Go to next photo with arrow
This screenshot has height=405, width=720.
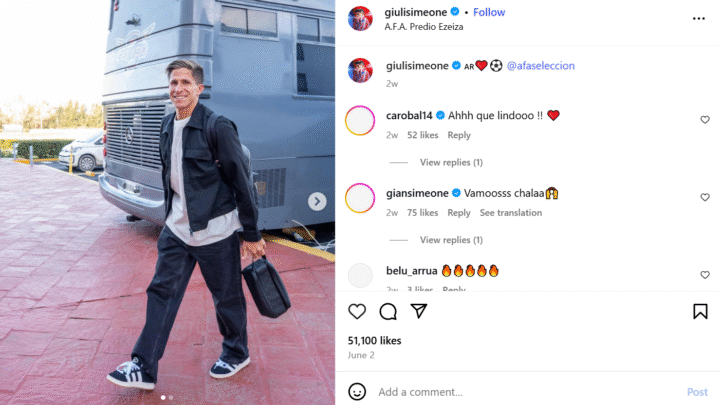(317, 201)
